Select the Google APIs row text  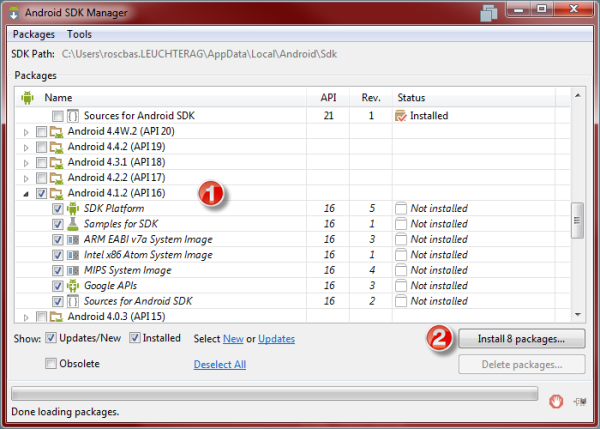click(x=110, y=286)
